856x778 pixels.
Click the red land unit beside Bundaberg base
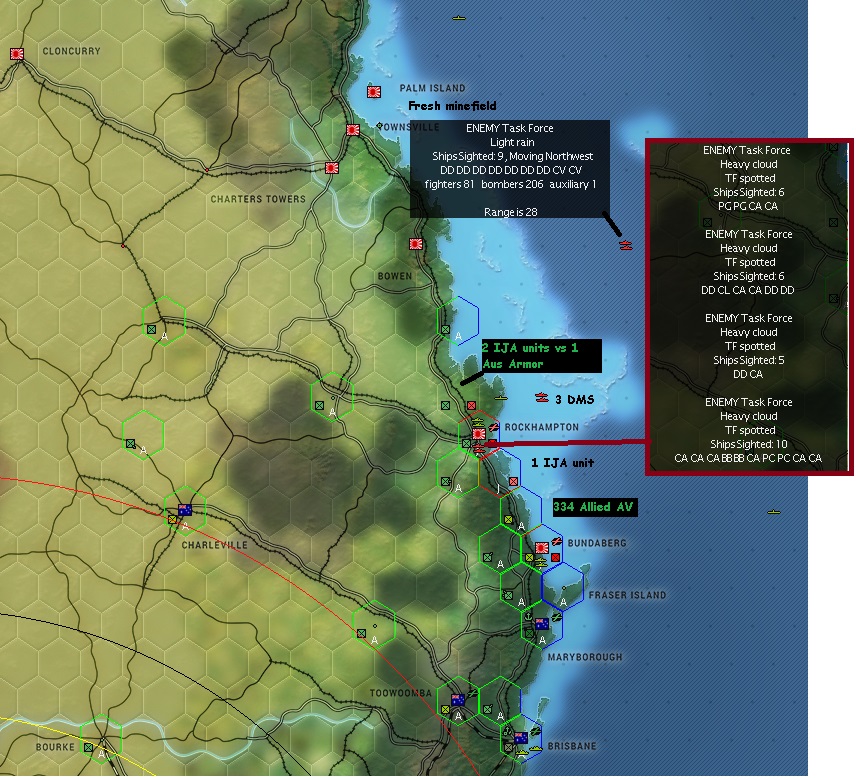(556, 557)
